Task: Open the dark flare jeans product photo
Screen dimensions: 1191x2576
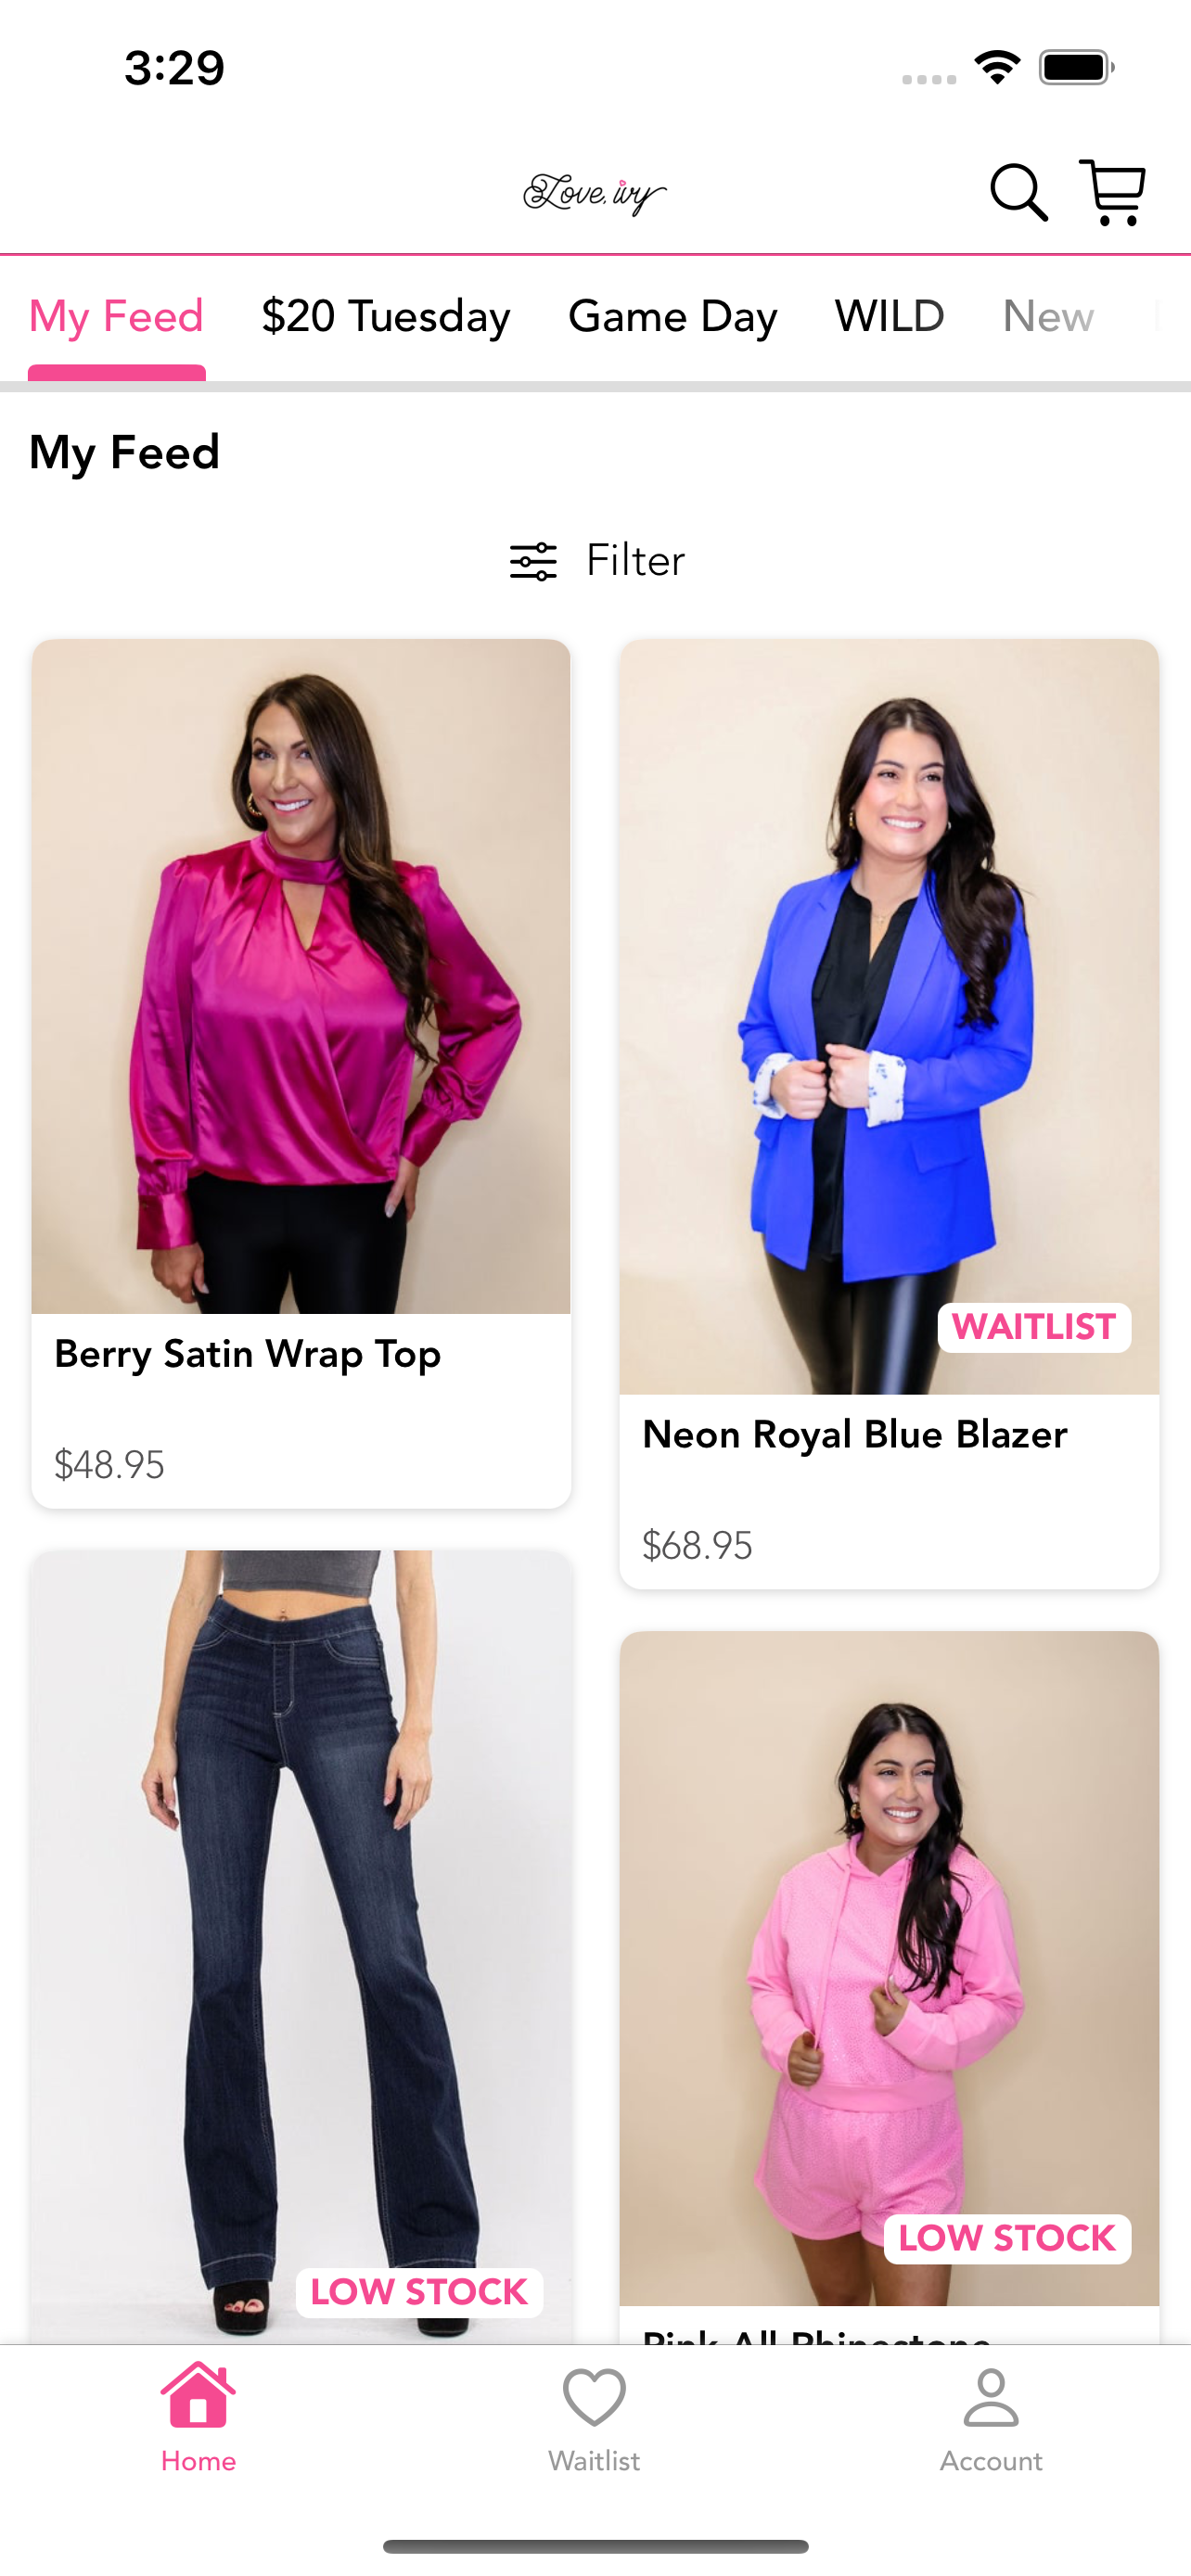Action: (301, 1946)
